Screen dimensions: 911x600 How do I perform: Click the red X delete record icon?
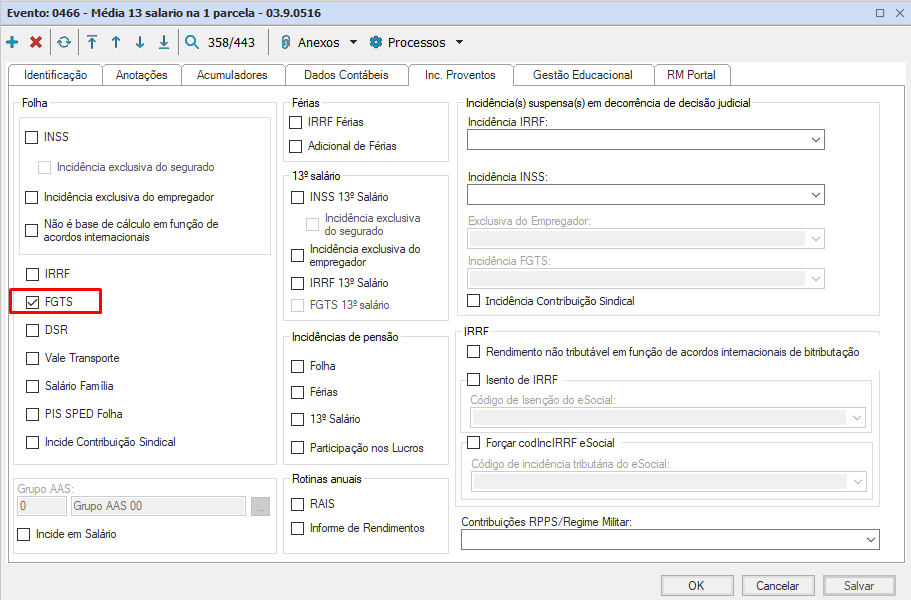(36, 42)
